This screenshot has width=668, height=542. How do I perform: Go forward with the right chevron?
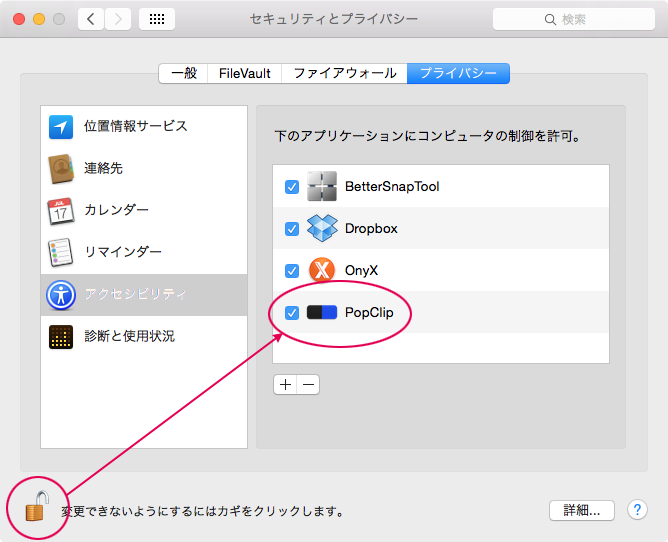click(118, 19)
